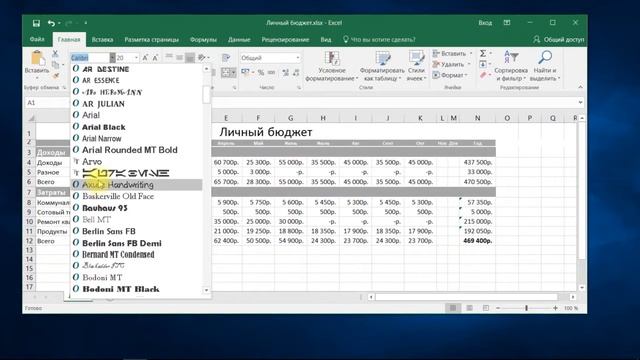
Task: Open the AutoSum dropdown arrow
Action: coord(490,53)
